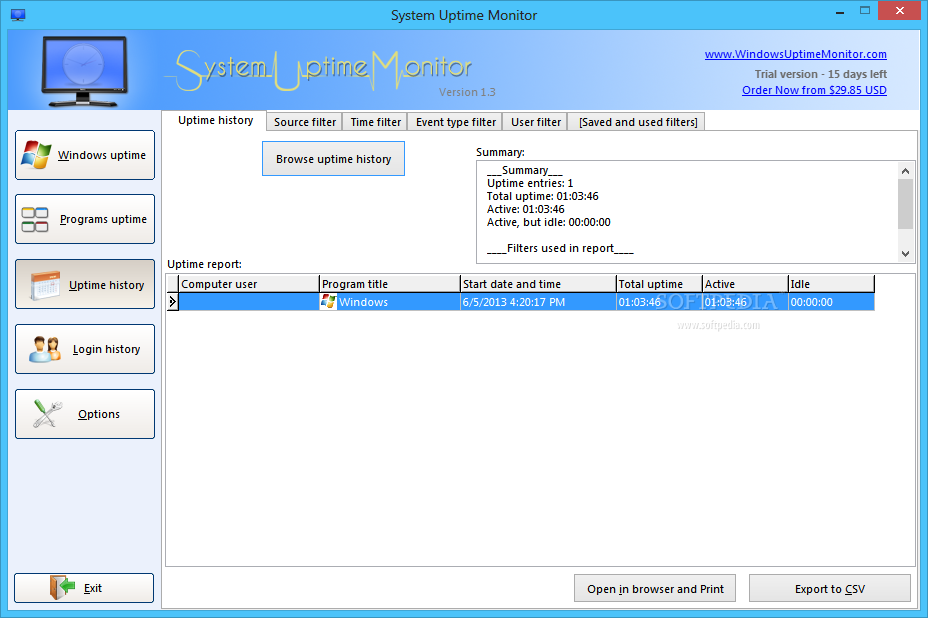This screenshot has width=928, height=618.
Task: Click the Uptime history calendar icon
Action: click(x=45, y=285)
